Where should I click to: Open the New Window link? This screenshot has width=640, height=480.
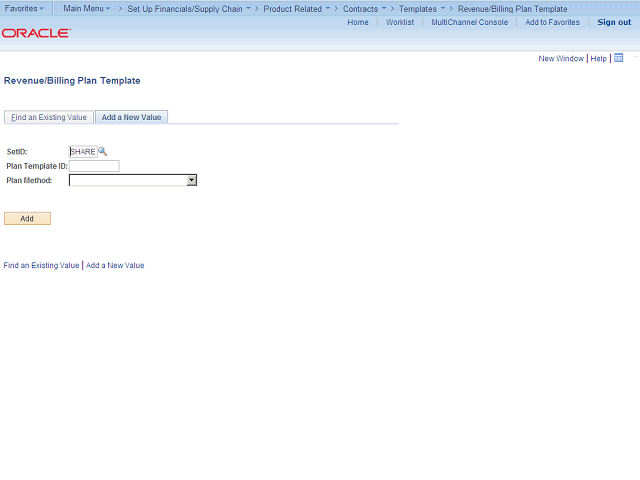pos(561,58)
